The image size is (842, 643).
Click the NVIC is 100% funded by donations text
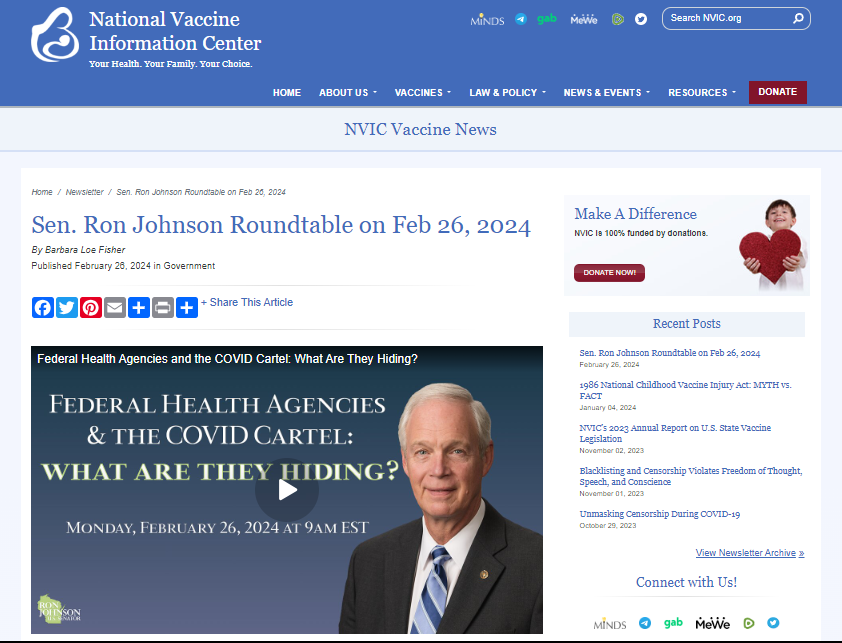[641, 233]
